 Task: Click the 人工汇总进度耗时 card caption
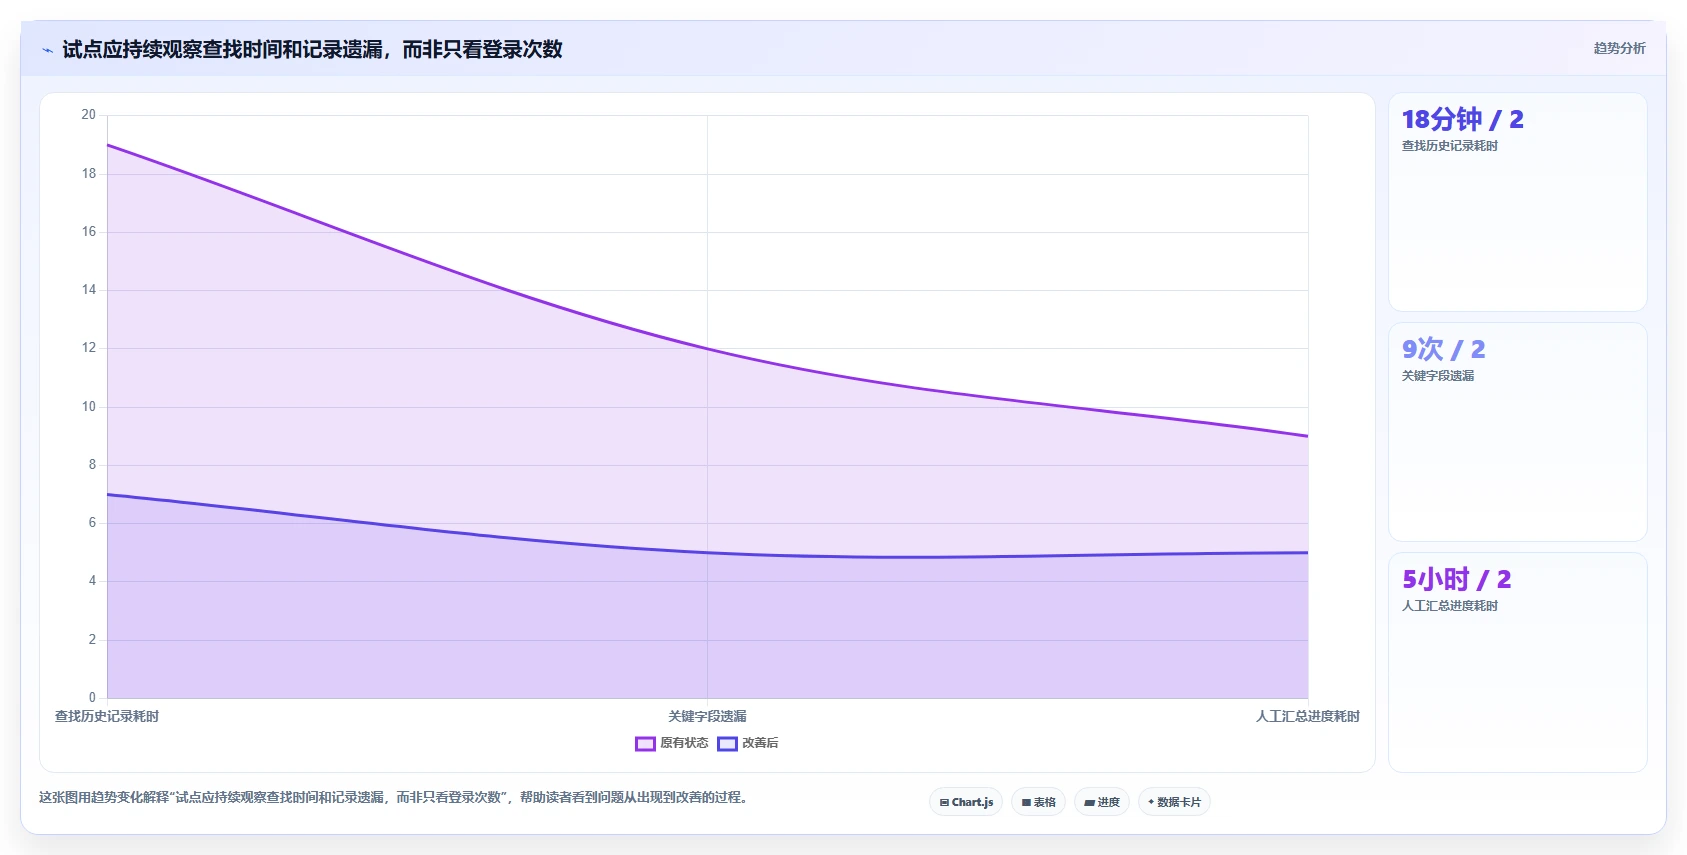coord(1449,606)
